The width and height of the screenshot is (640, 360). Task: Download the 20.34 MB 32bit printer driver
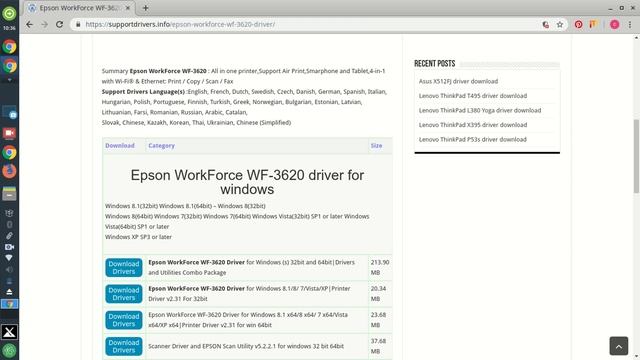[x=124, y=294]
